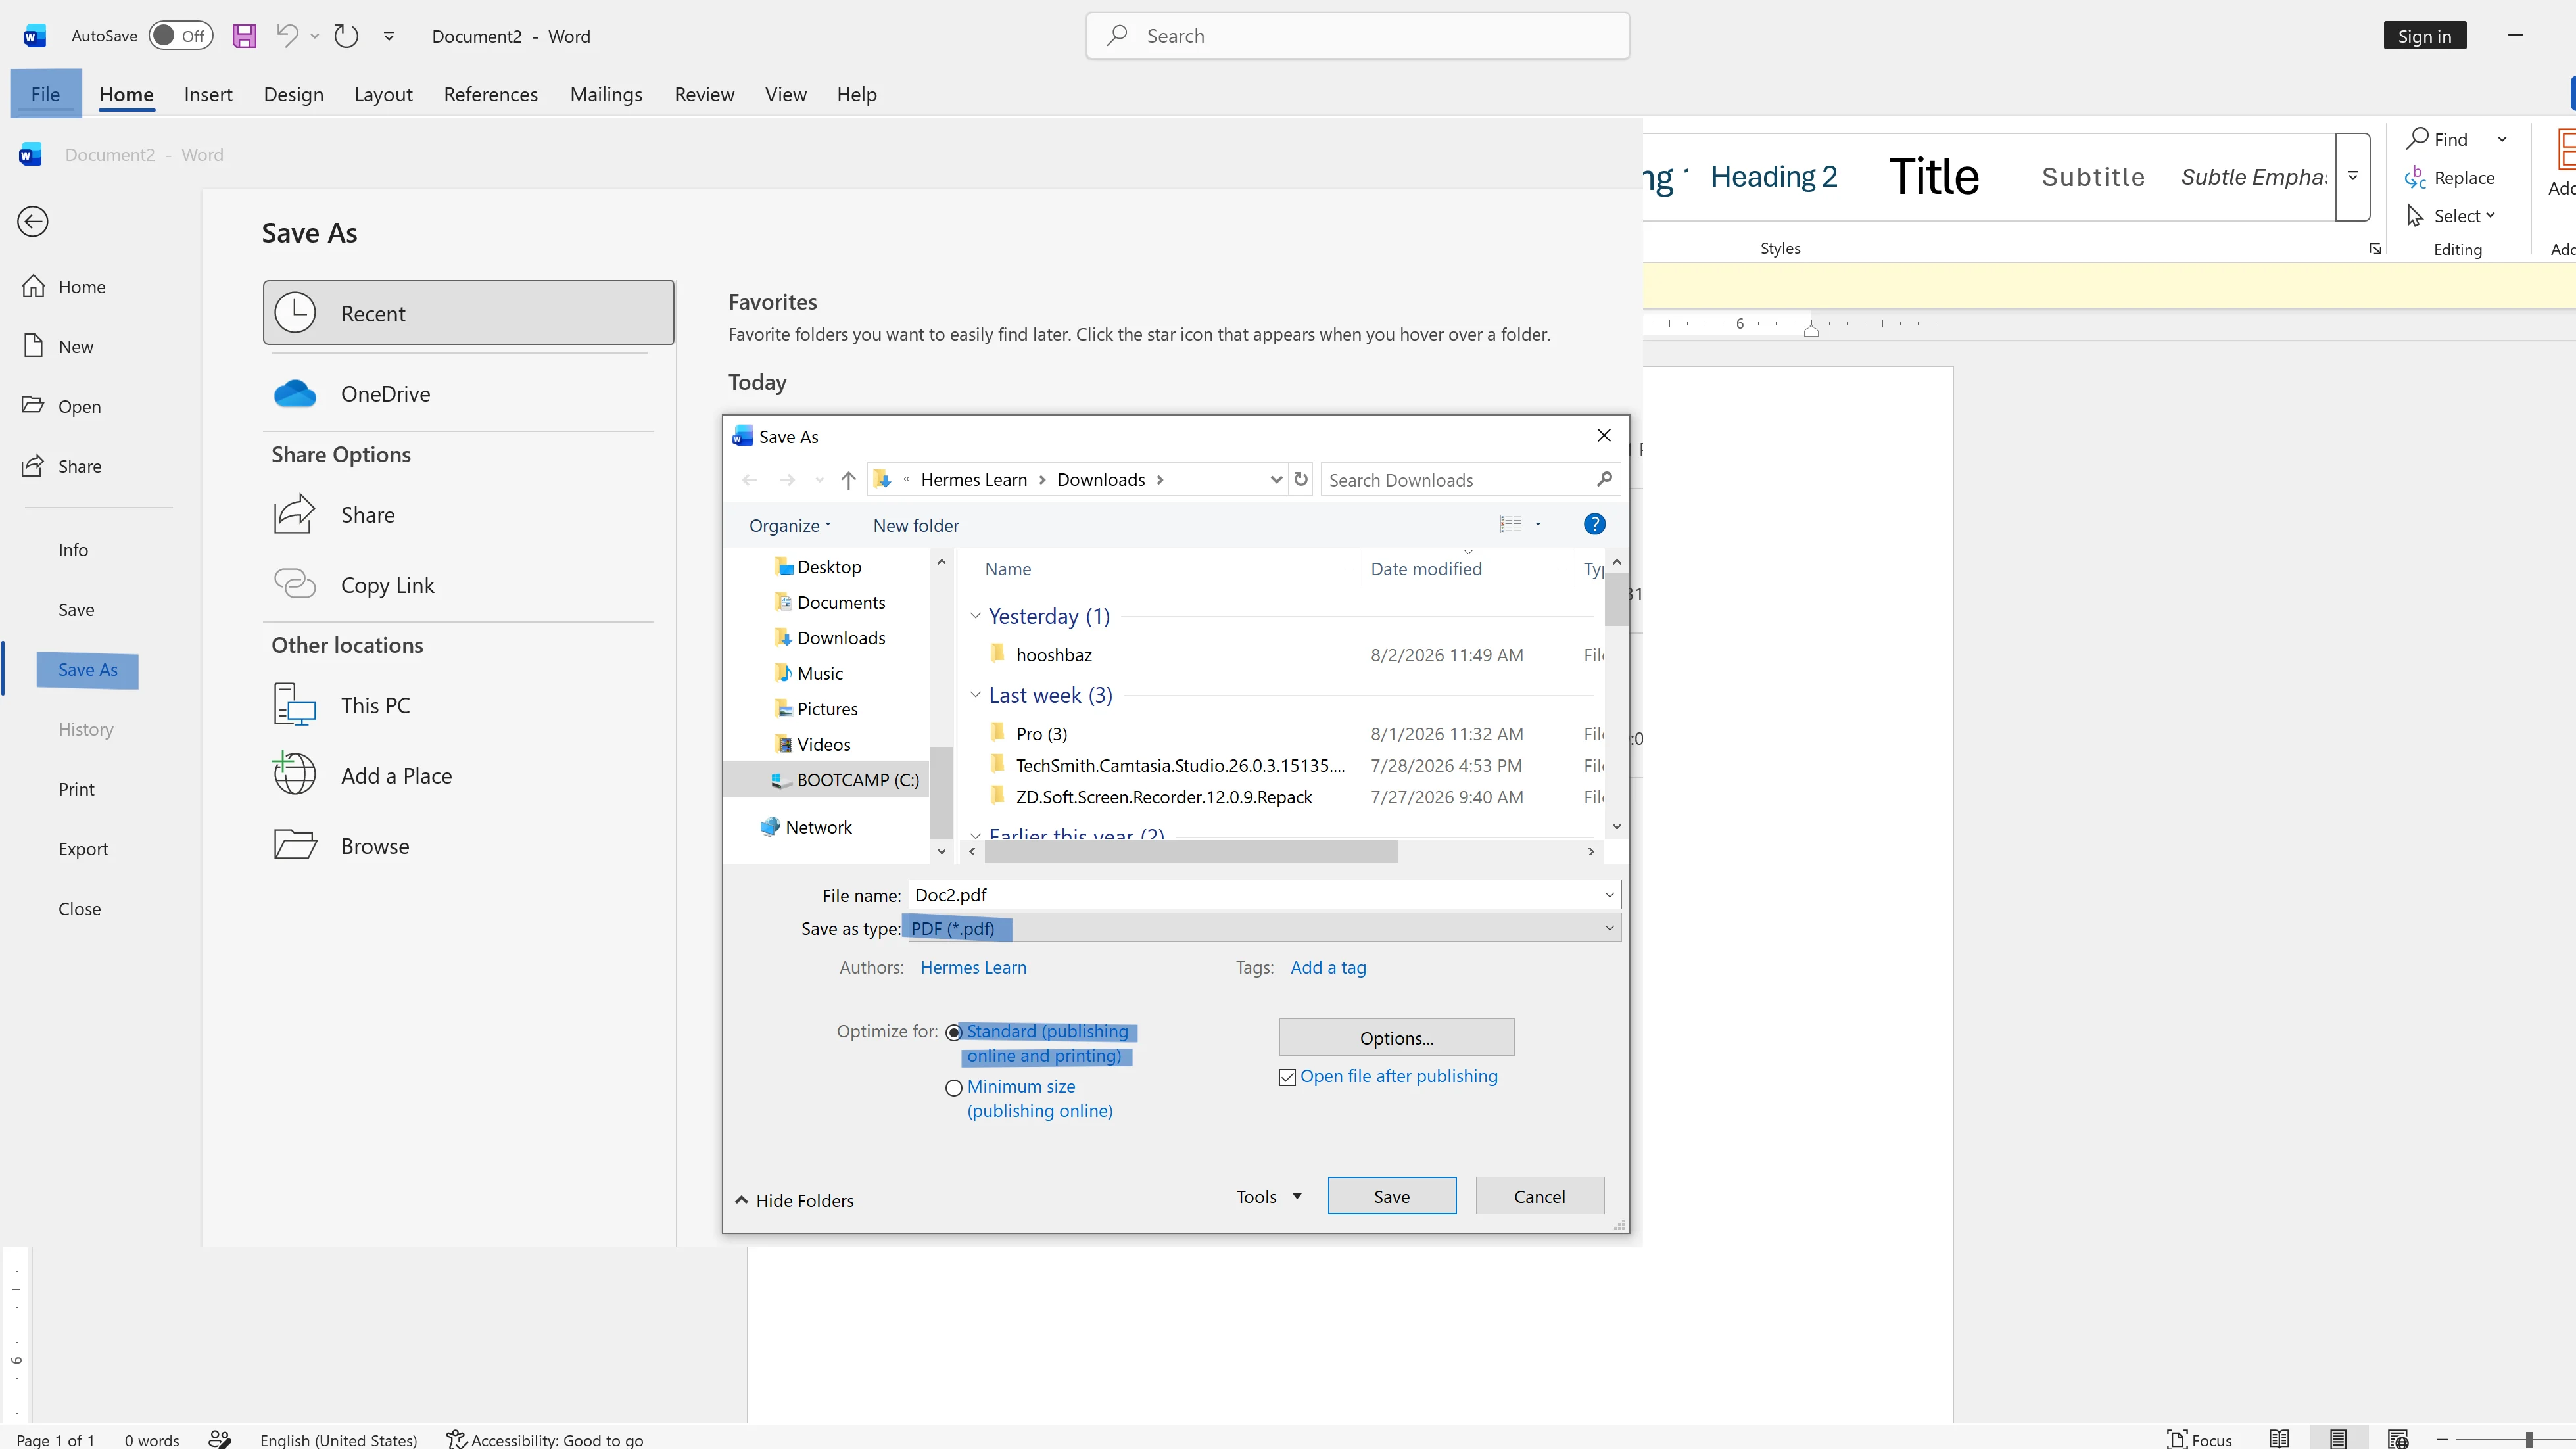Open the Save as type dropdown
This screenshot has height=1449, width=2576.
coord(1609,928)
